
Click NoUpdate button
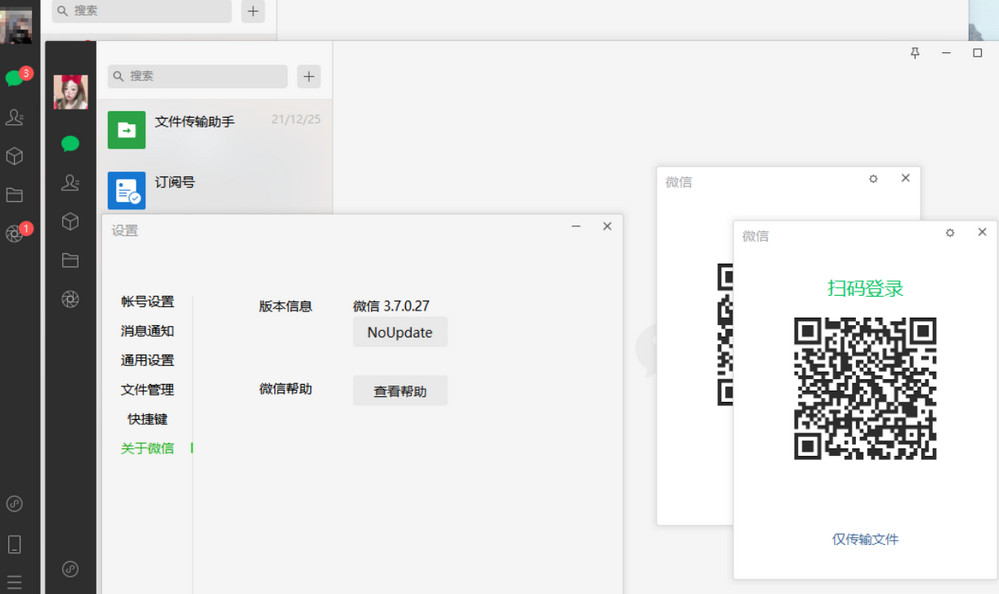click(400, 332)
